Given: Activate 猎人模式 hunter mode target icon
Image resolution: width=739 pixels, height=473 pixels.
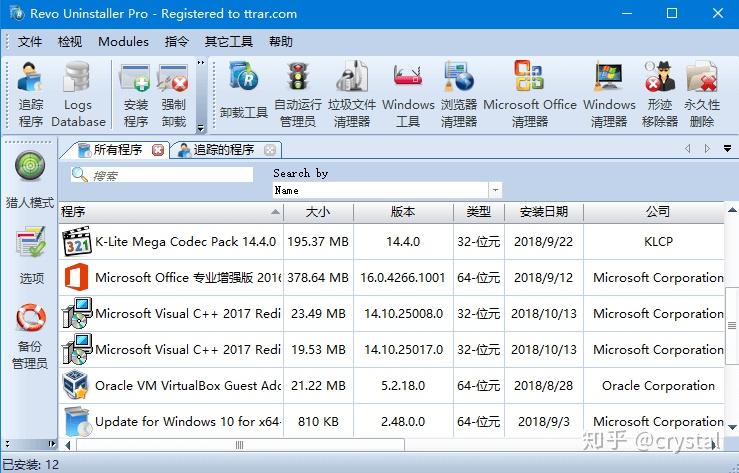Looking at the screenshot, I should 30,166.
